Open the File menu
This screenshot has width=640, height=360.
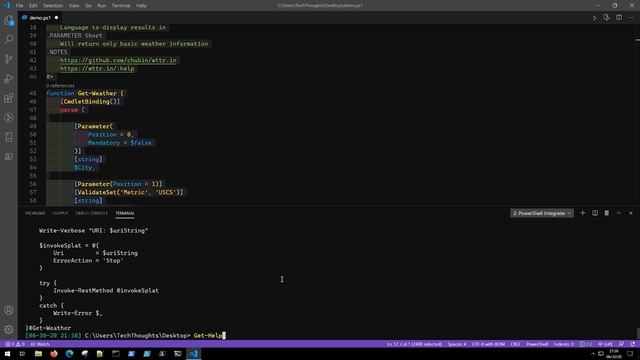[x=19, y=6]
